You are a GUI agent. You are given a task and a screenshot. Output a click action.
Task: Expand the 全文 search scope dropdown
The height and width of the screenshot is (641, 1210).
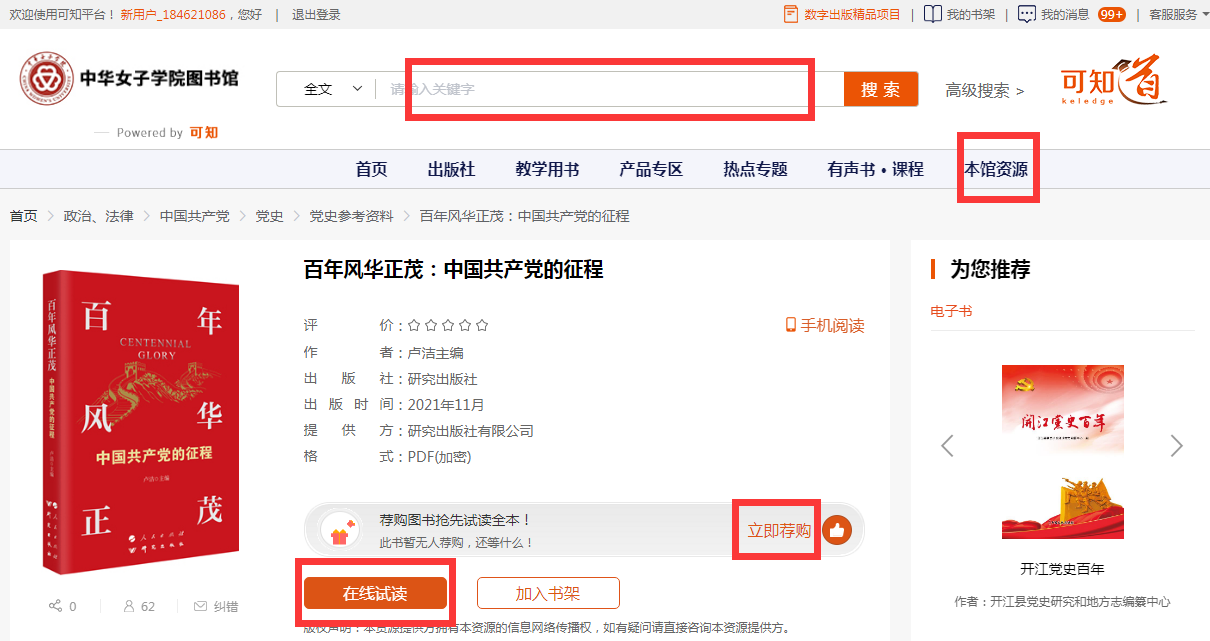pyautogui.click(x=333, y=89)
